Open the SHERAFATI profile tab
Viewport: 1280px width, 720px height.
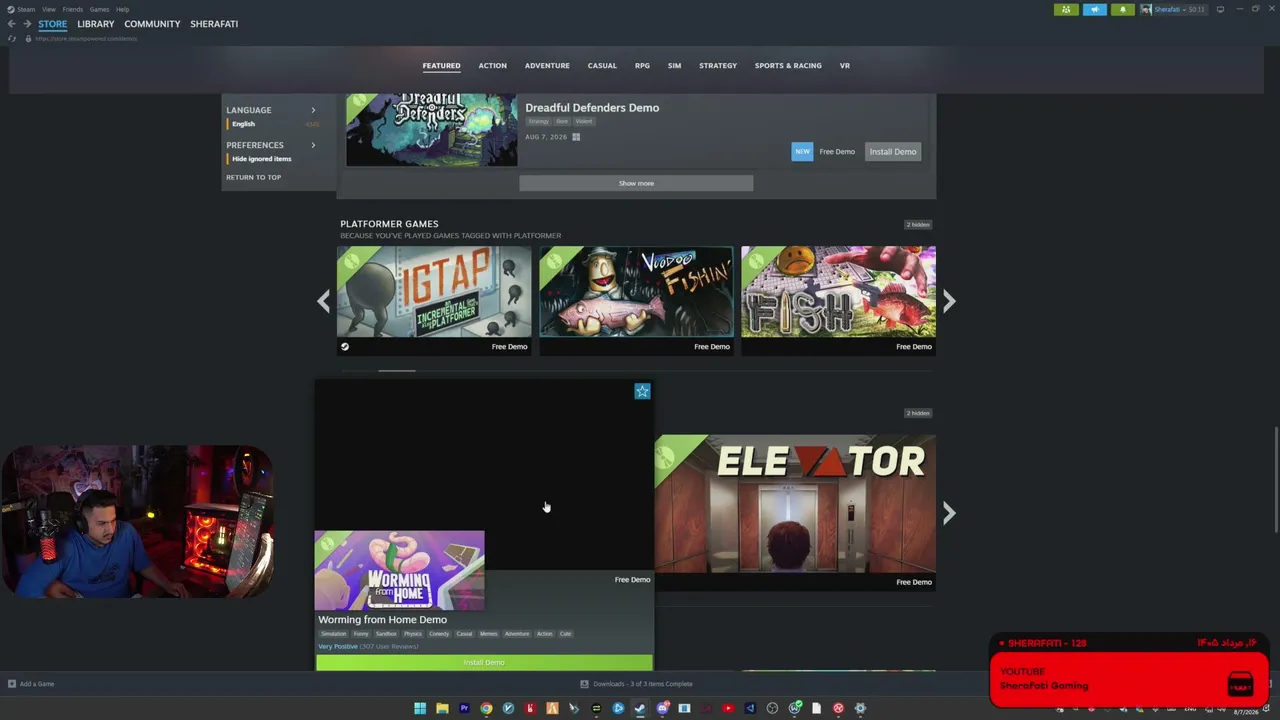click(214, 24)
